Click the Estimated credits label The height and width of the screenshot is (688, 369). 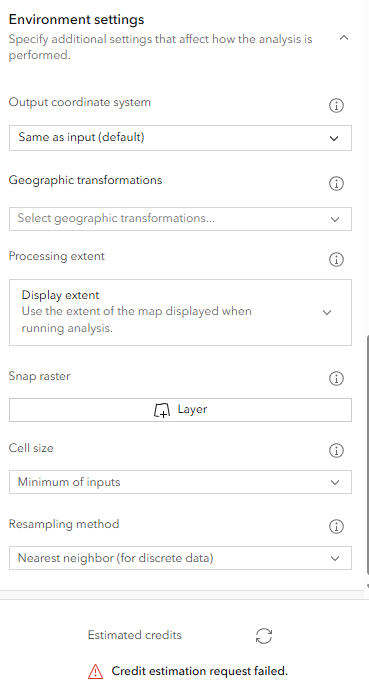[135, 635]
